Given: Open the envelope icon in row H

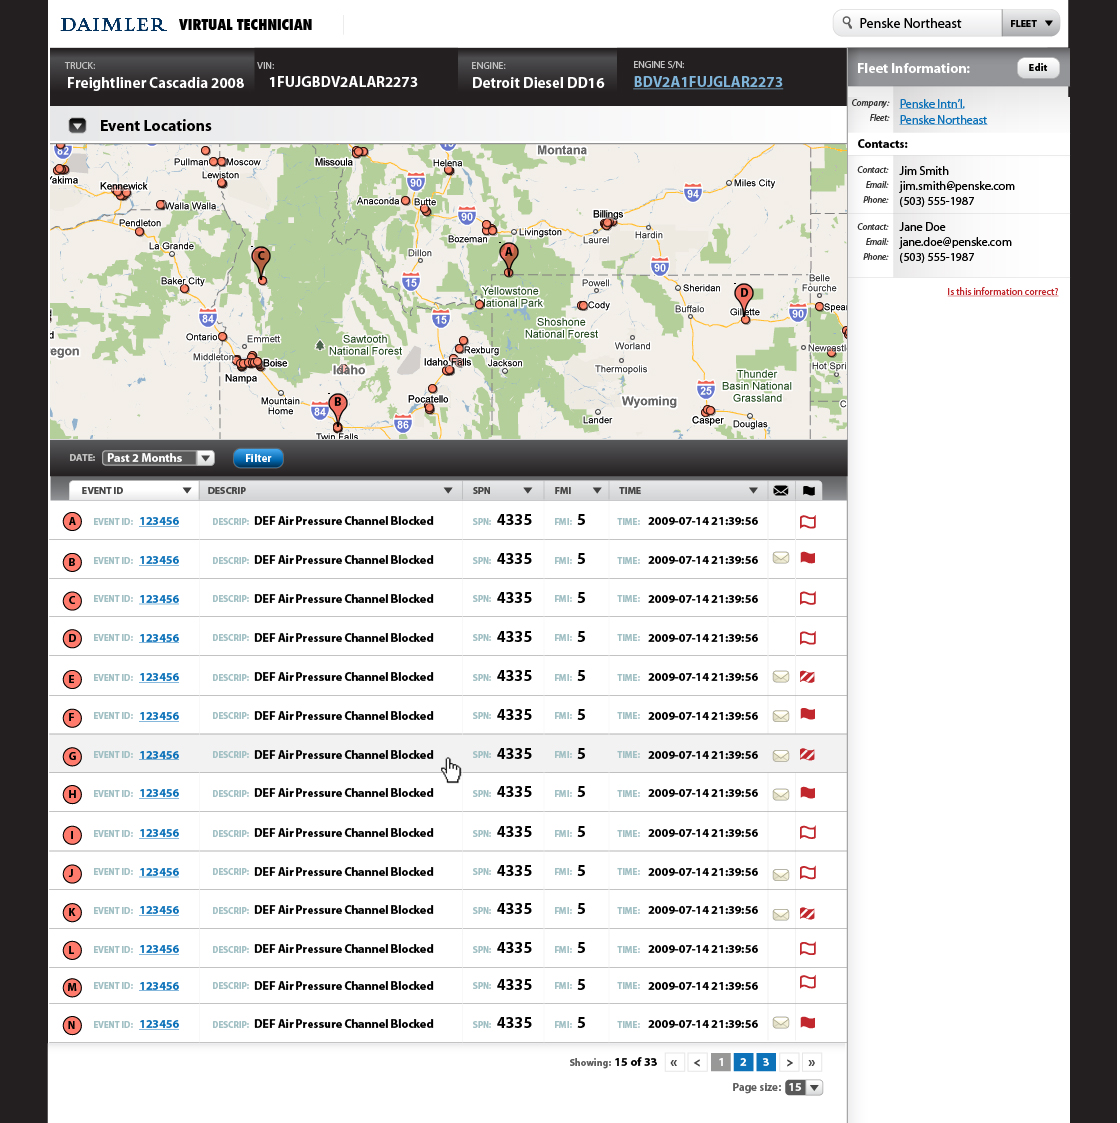Looking at the screenshot, I should click(x=781, y=794).
